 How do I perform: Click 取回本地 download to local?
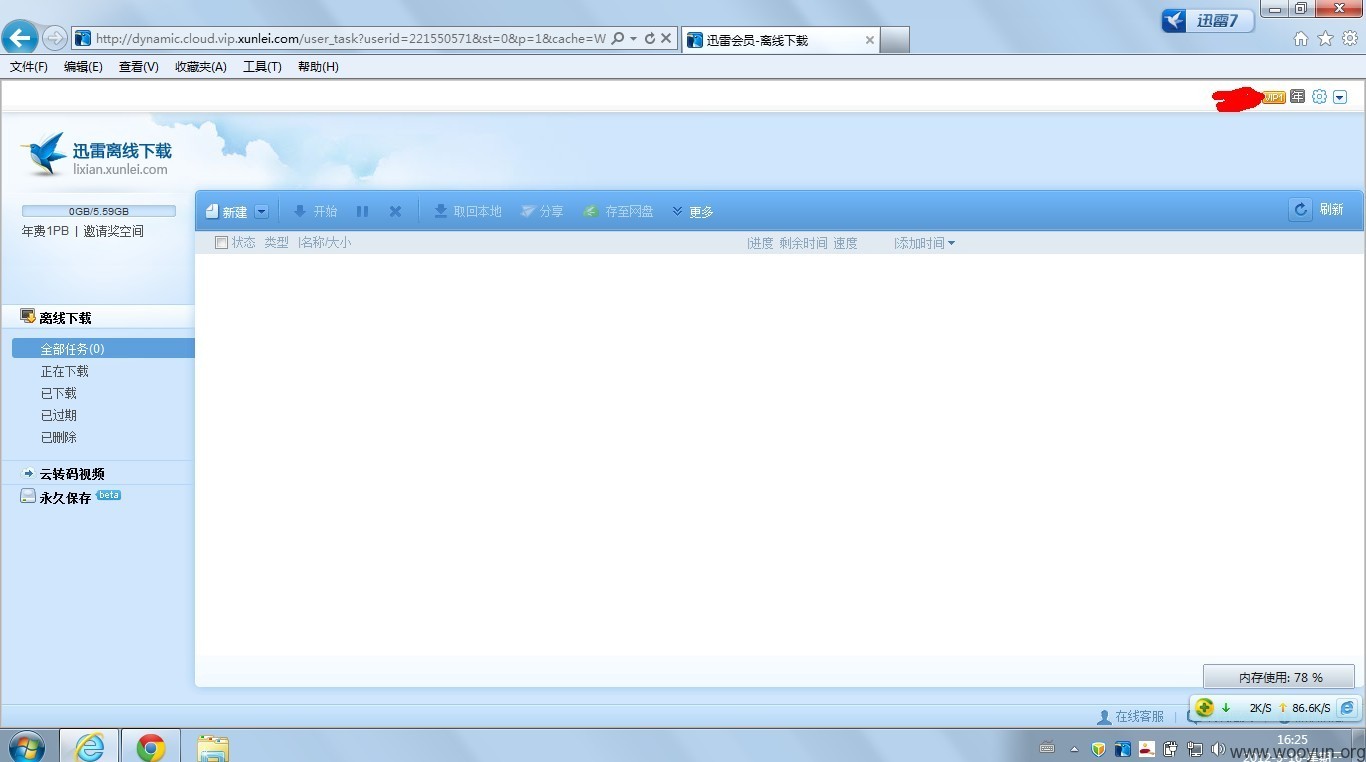coord(467,212)
